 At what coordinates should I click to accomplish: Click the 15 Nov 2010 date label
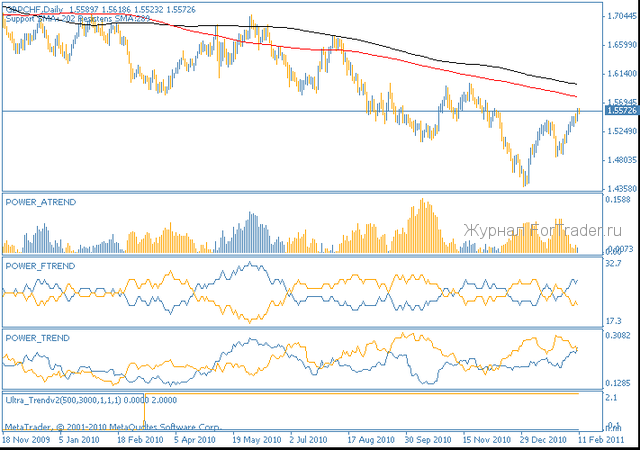[x=487, y=440]
